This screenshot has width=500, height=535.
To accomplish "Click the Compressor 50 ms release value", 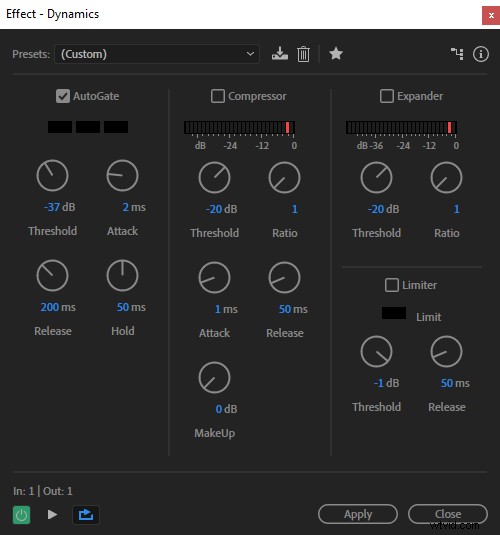I will (x=293, y=309).
